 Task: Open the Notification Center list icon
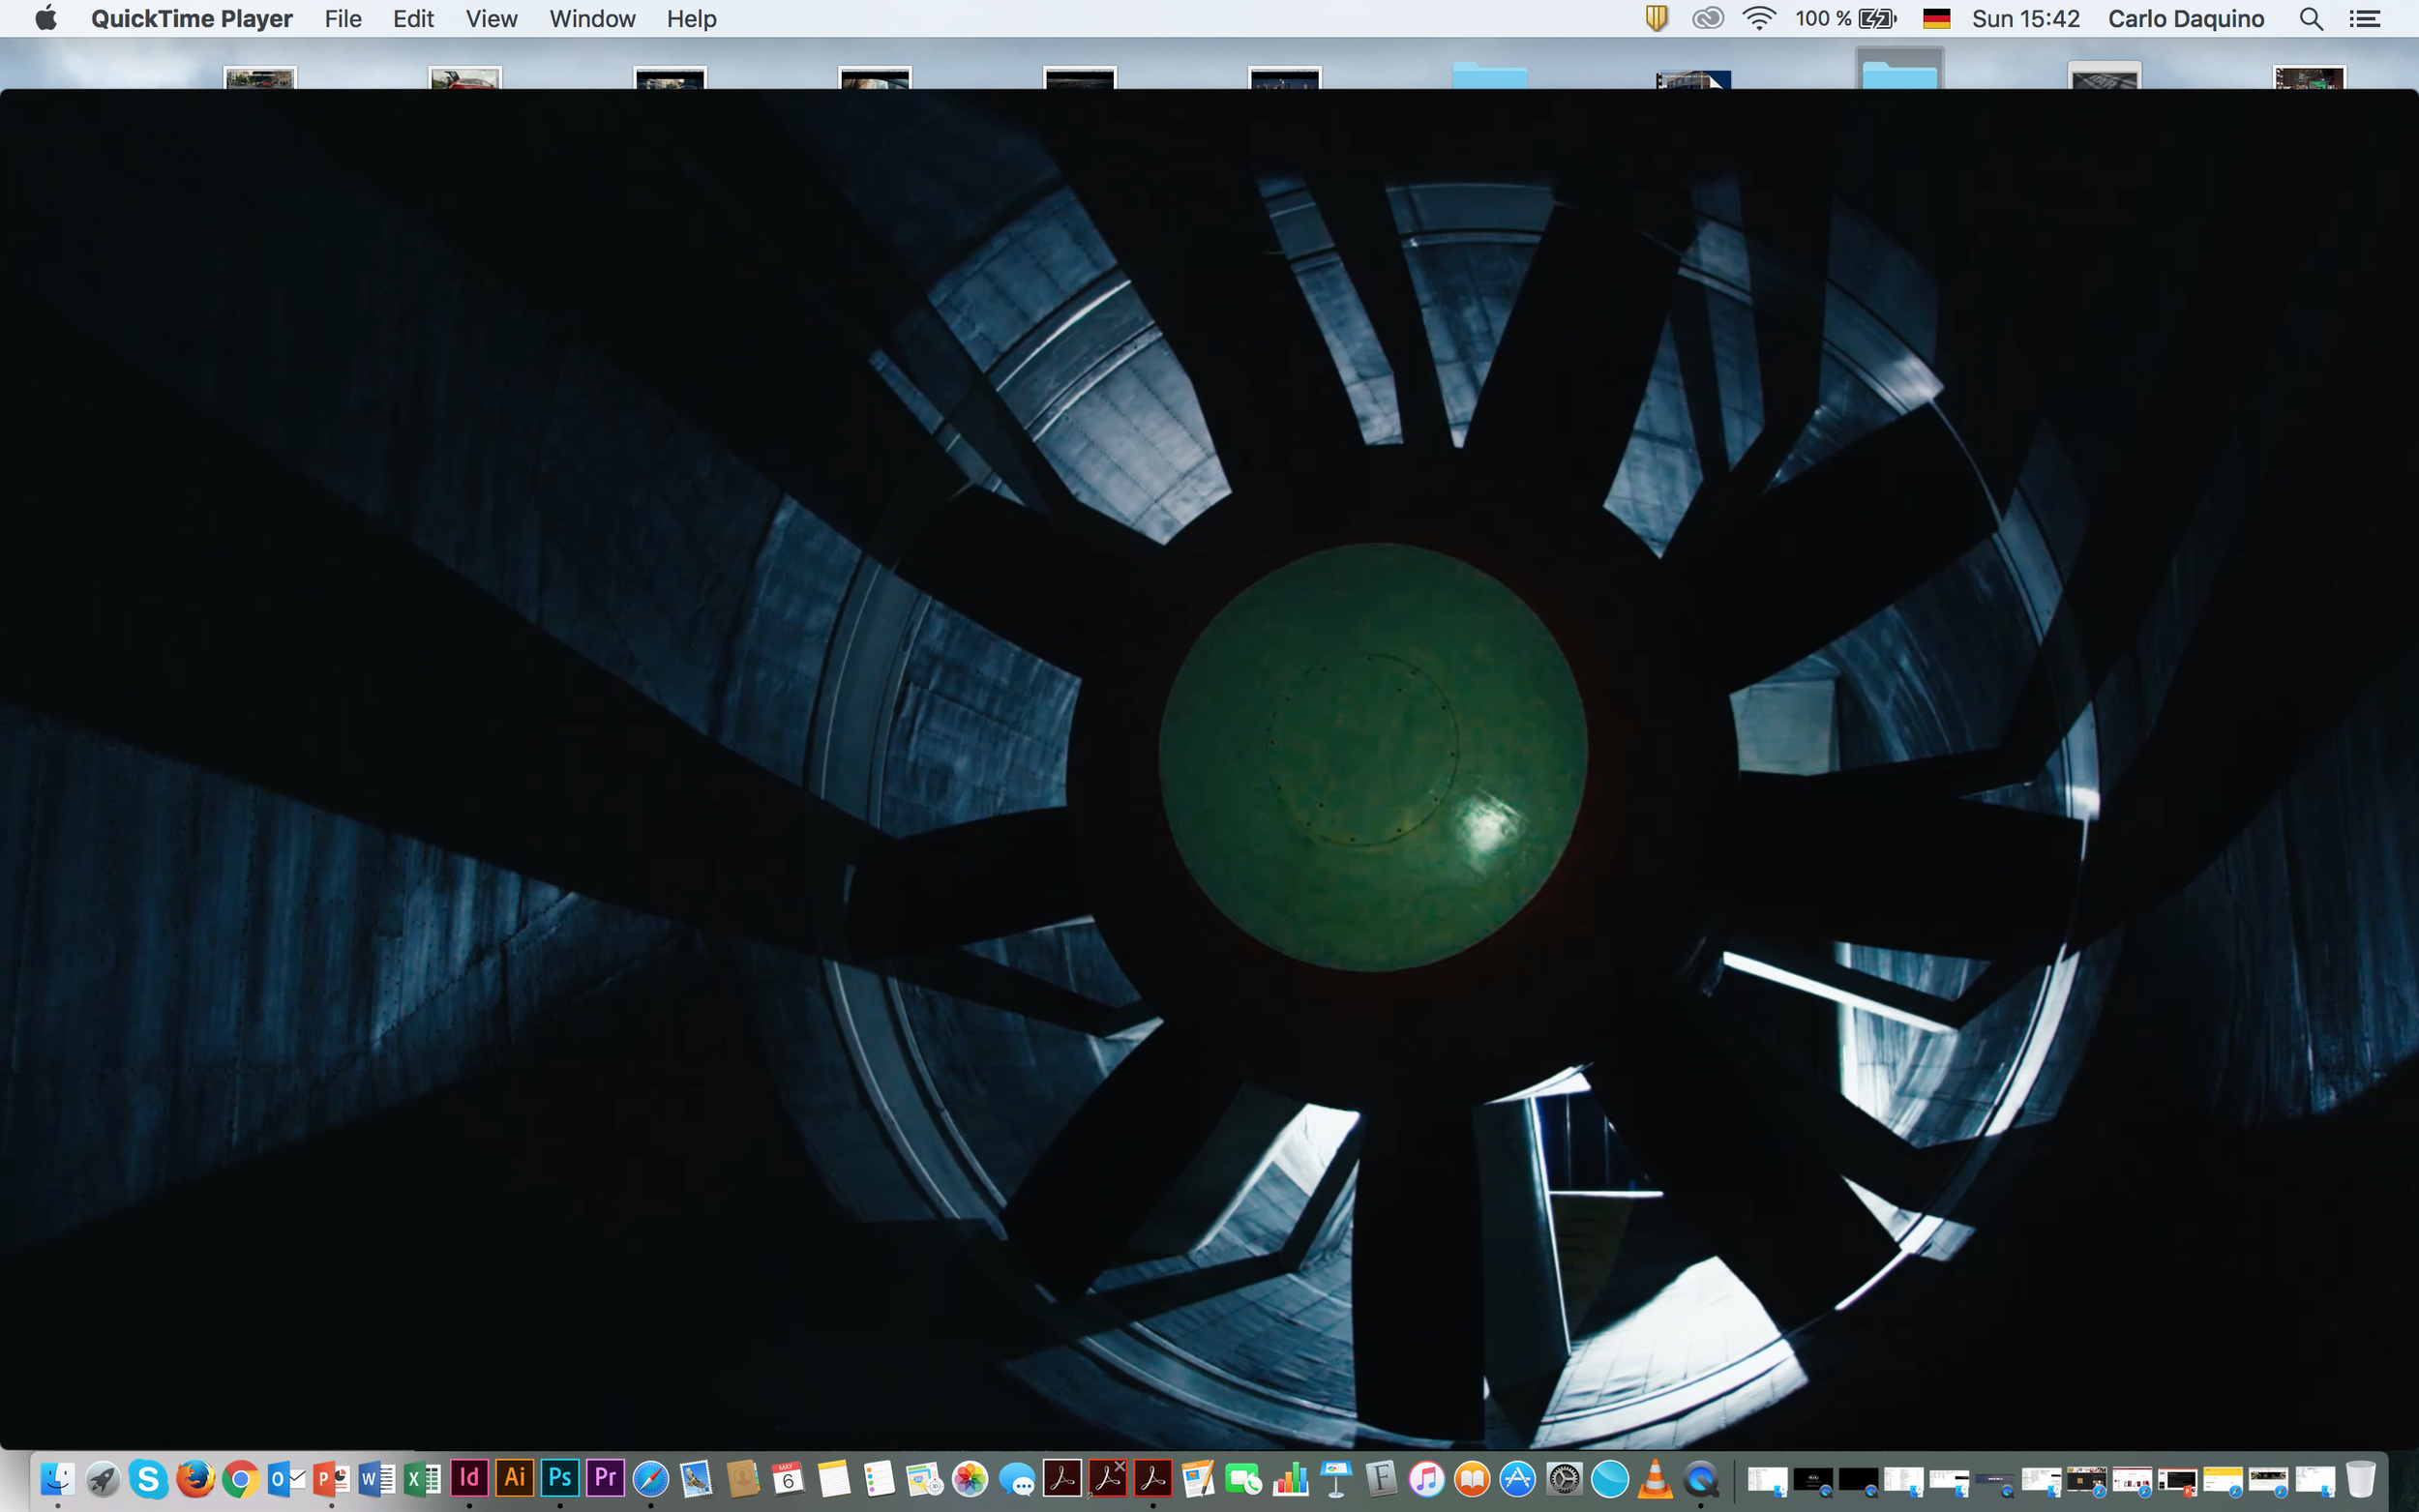[x=2364, y=19]
